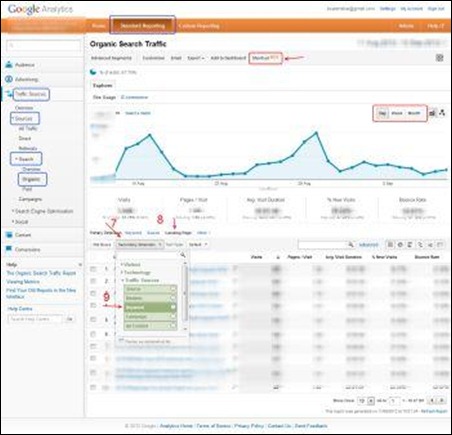Open the Export dropdown
This screenshot has width=452, height=435.
point(196,58)
